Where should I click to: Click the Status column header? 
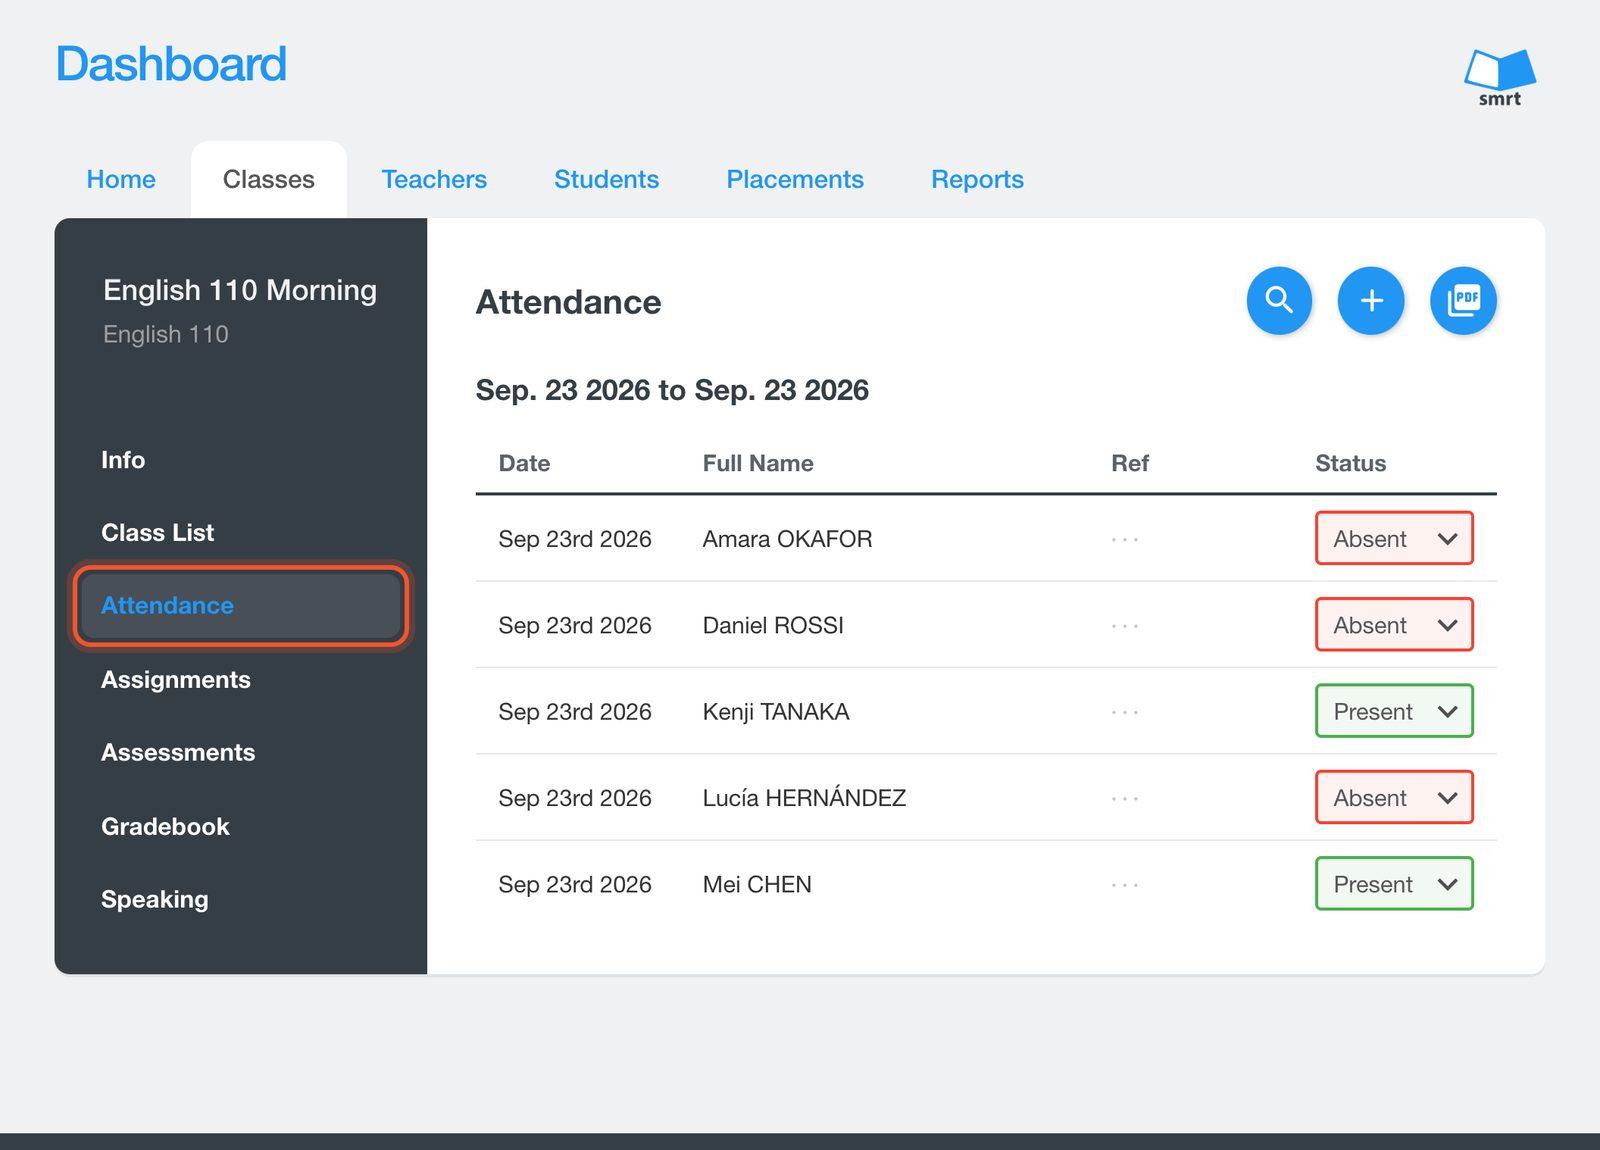click(x=1350, y=463)
